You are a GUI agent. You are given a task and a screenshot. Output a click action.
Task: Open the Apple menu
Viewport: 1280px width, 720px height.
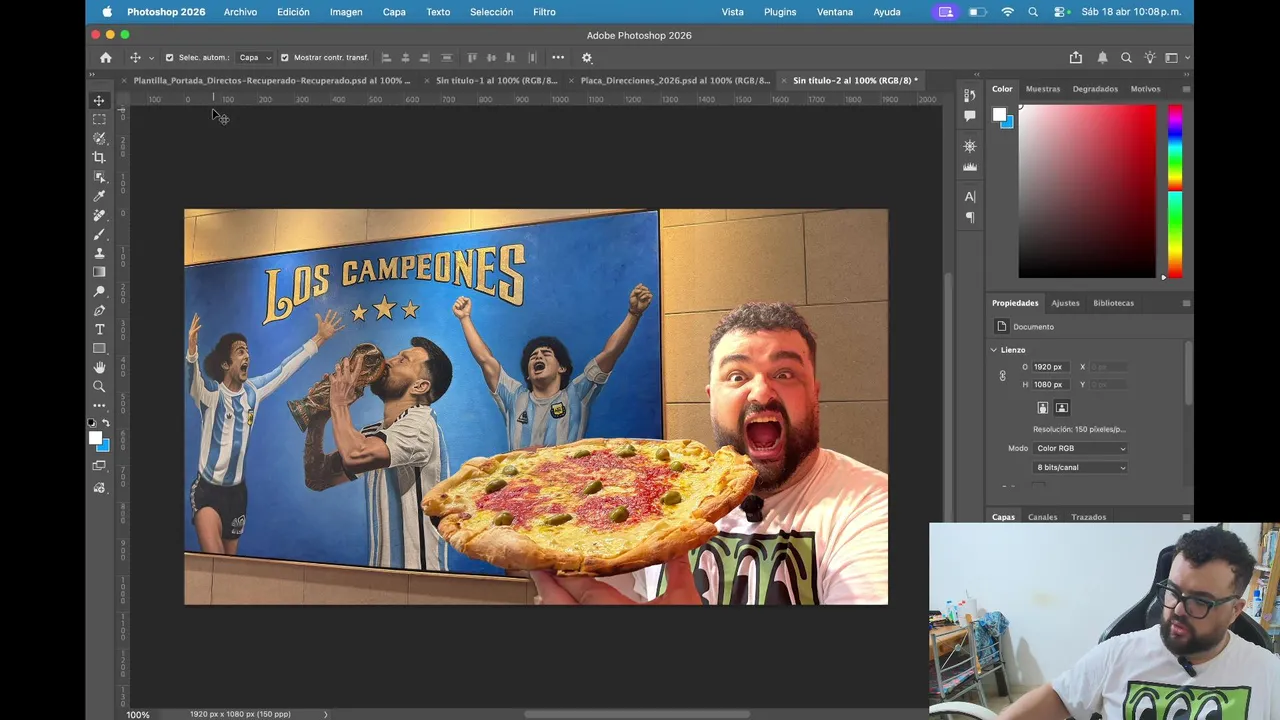pos(107,12)
